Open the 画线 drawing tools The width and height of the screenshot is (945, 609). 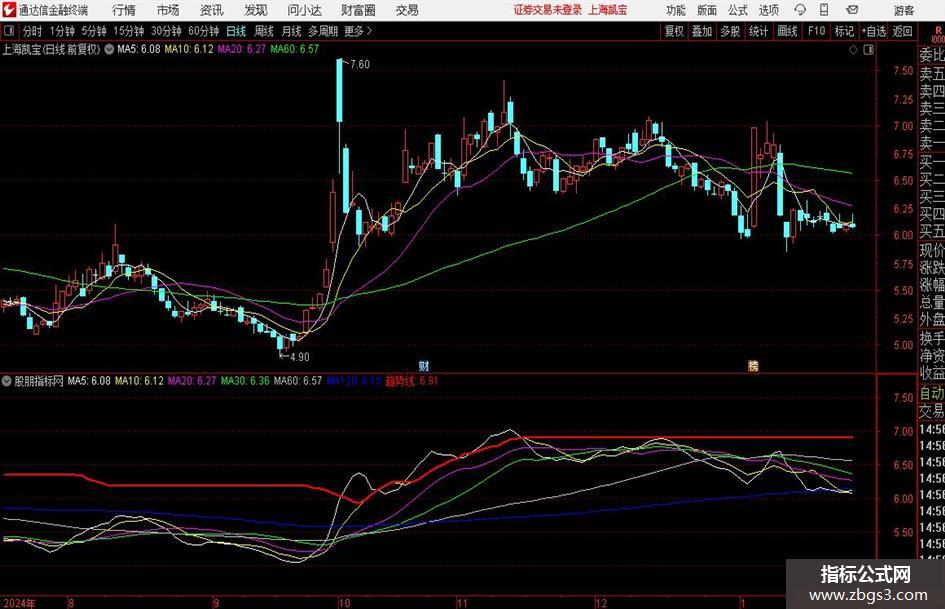(787, 31)
